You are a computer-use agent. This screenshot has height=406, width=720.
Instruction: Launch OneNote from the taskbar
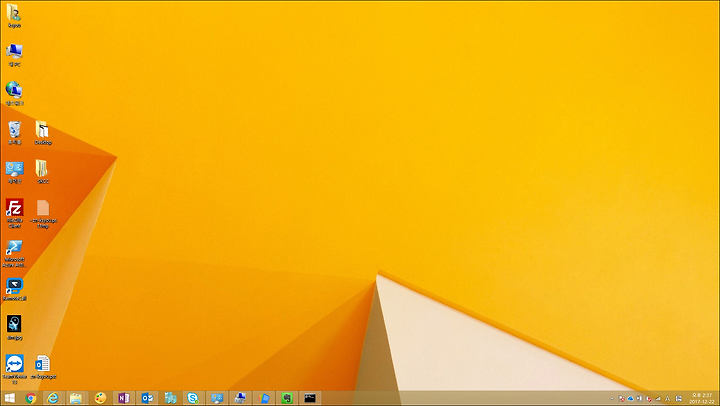tap(124, 398)
